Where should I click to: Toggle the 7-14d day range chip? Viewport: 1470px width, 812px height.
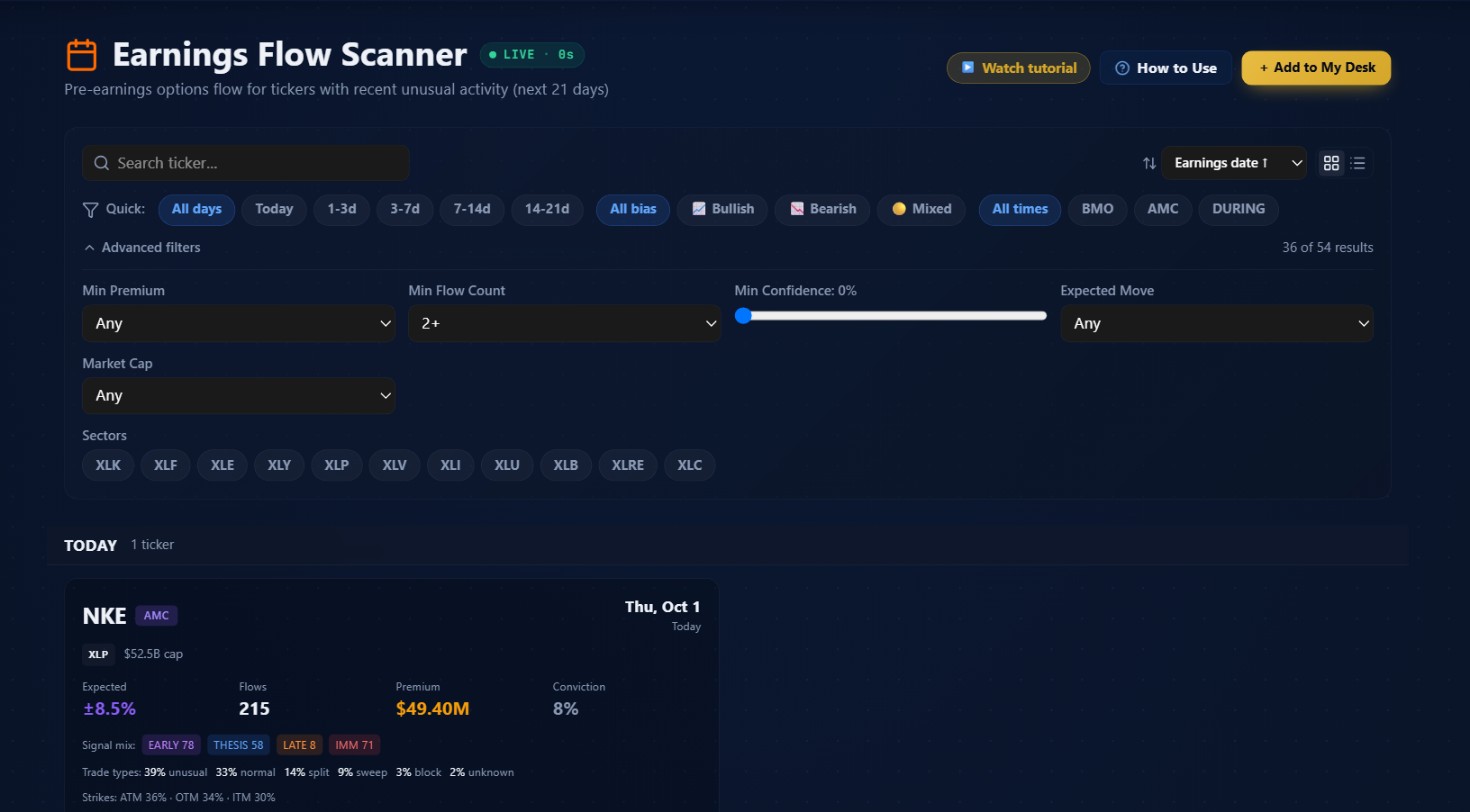pyautogui.click(x=472, y=209)
